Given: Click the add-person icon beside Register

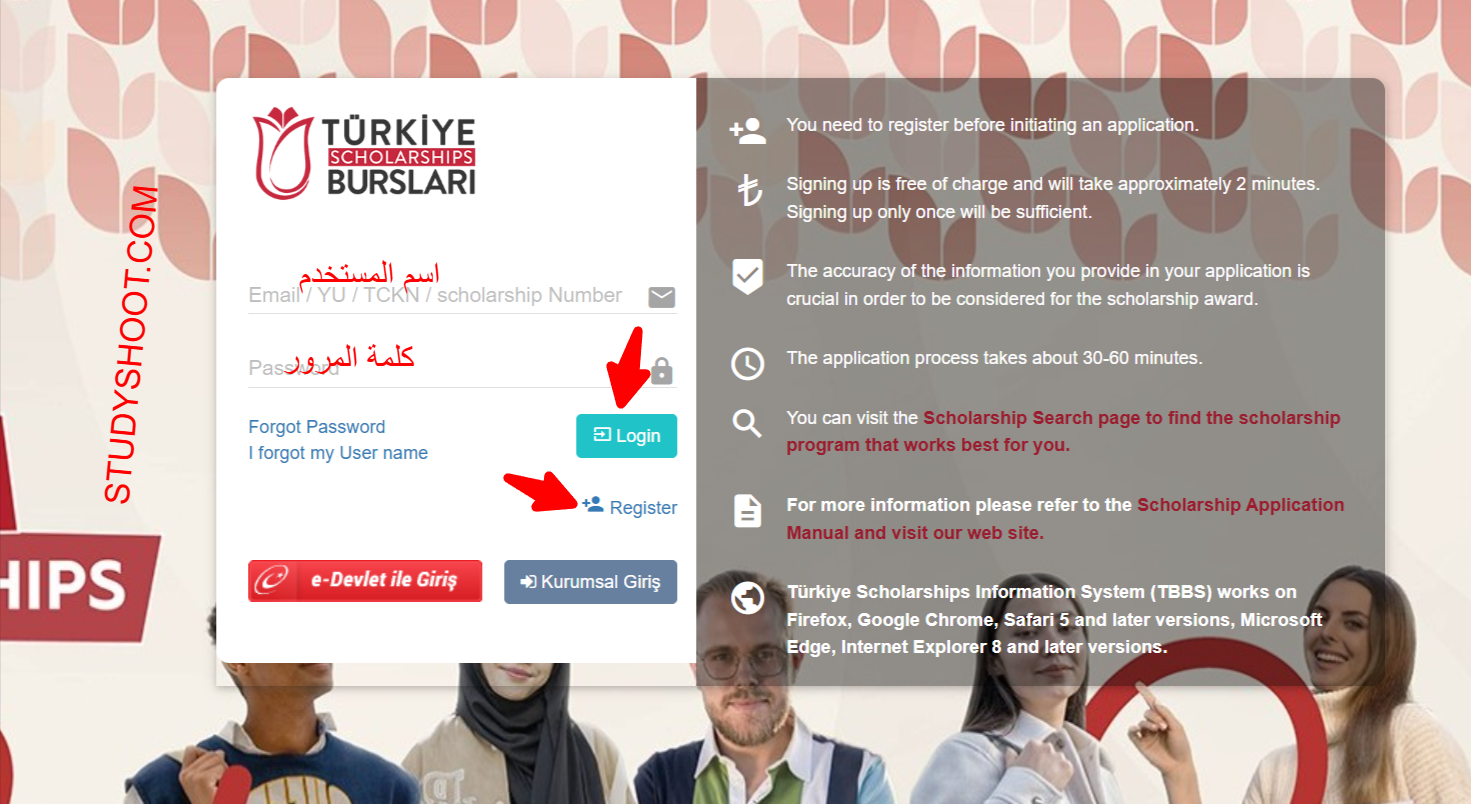Looking at the screenshot, I should (x=593, y=504).
